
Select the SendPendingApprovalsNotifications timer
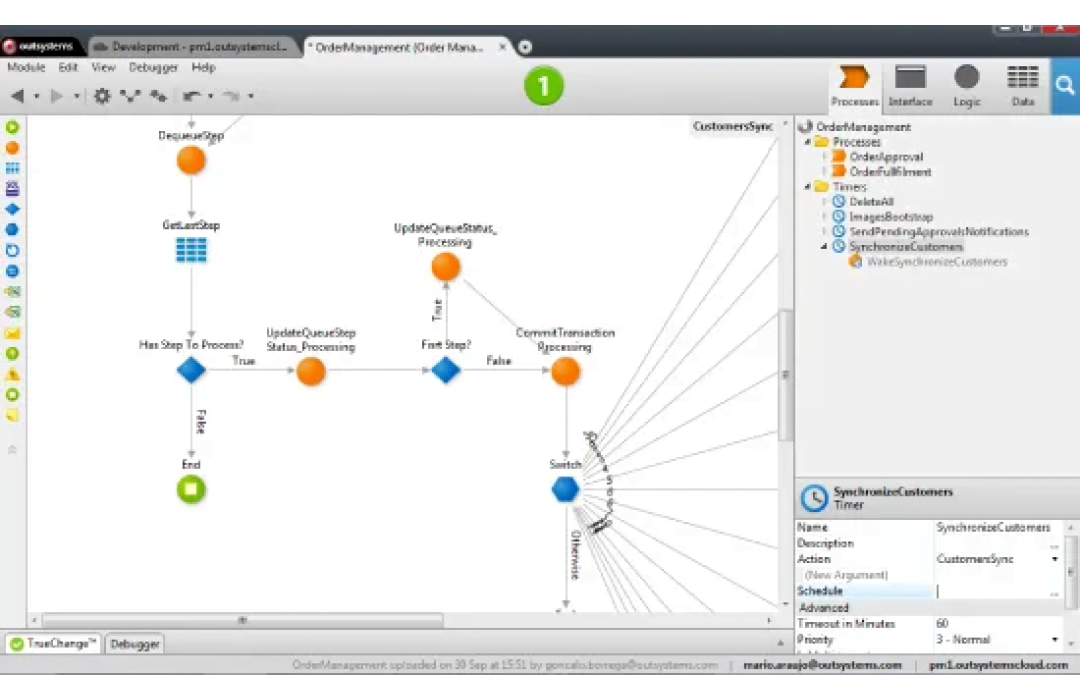click(x=939, y=231)
